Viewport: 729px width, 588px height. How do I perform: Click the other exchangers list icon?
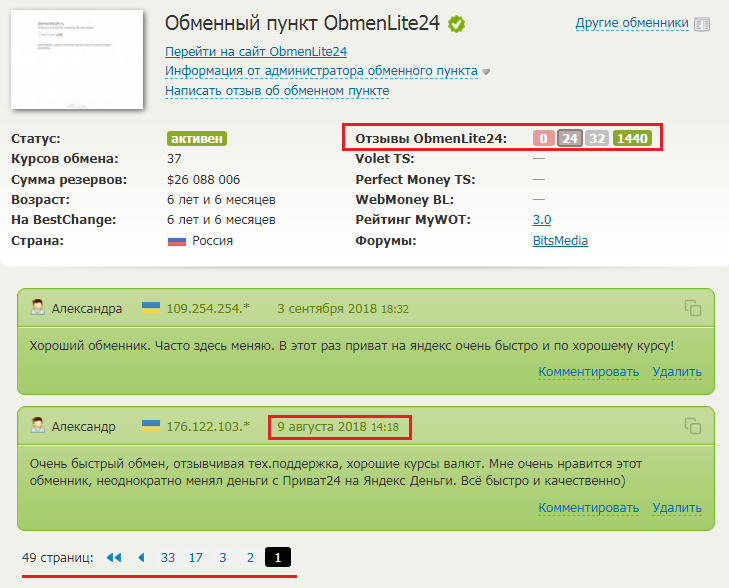tap(703, 23)
